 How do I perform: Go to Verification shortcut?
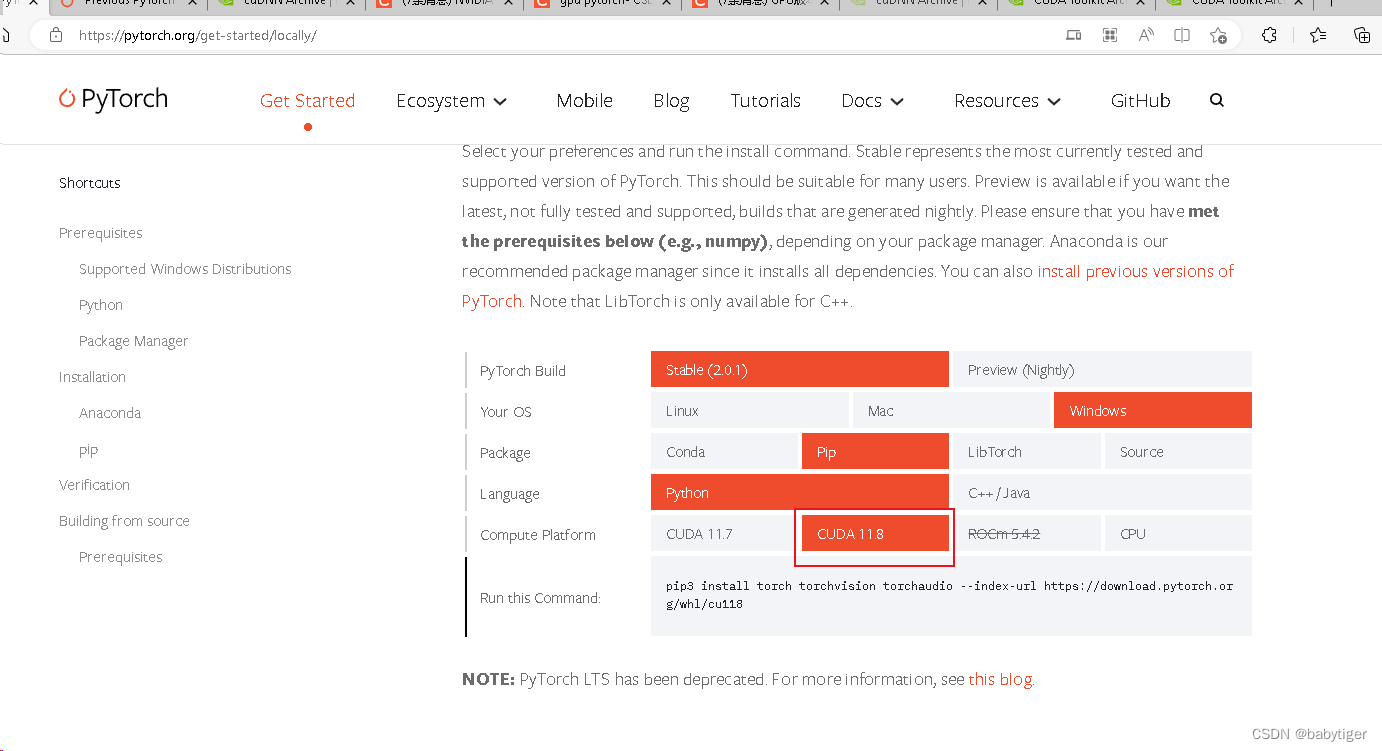(x=94, y=485)
